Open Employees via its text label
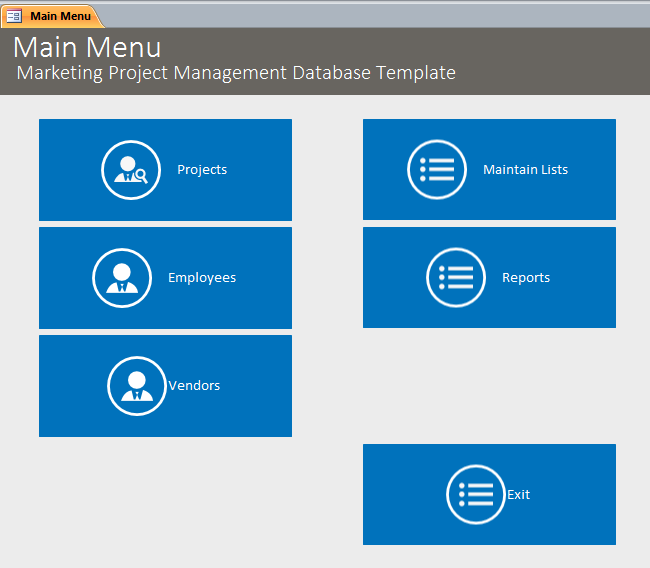Image resolution: width=650 pixels, height=568 pixels. (x=202, y=278)
